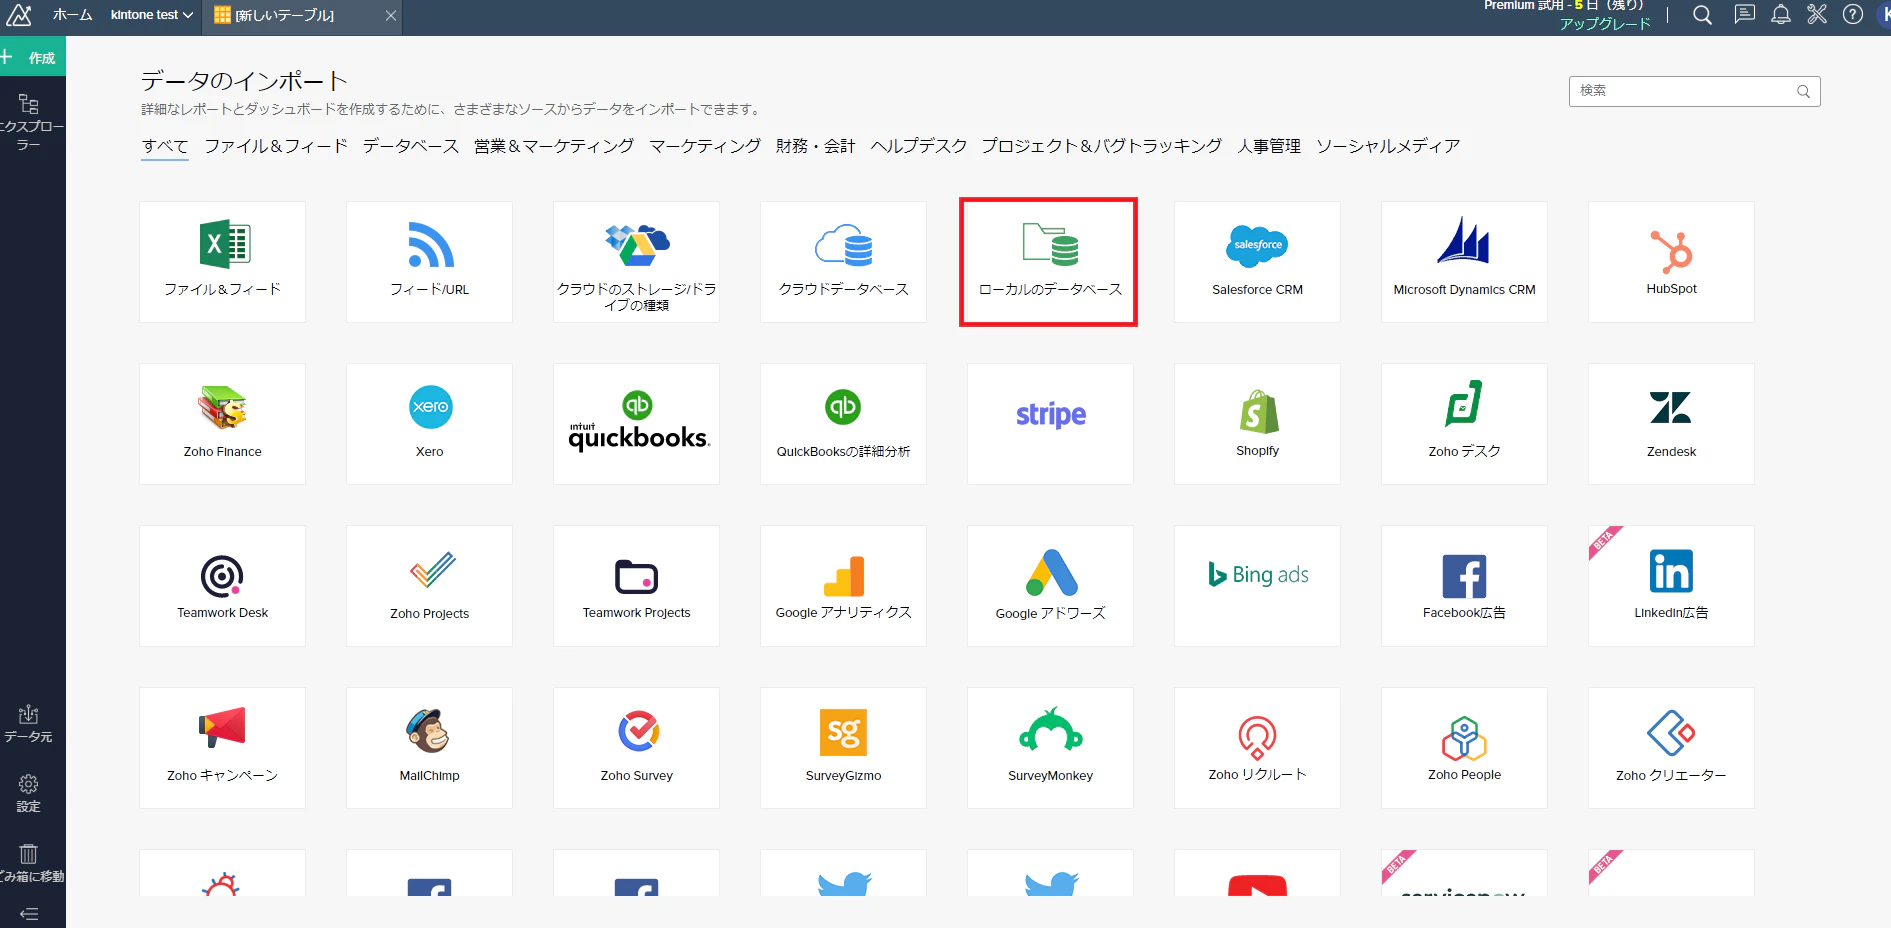Open the HubSpot connector tile

[1671, 262]
